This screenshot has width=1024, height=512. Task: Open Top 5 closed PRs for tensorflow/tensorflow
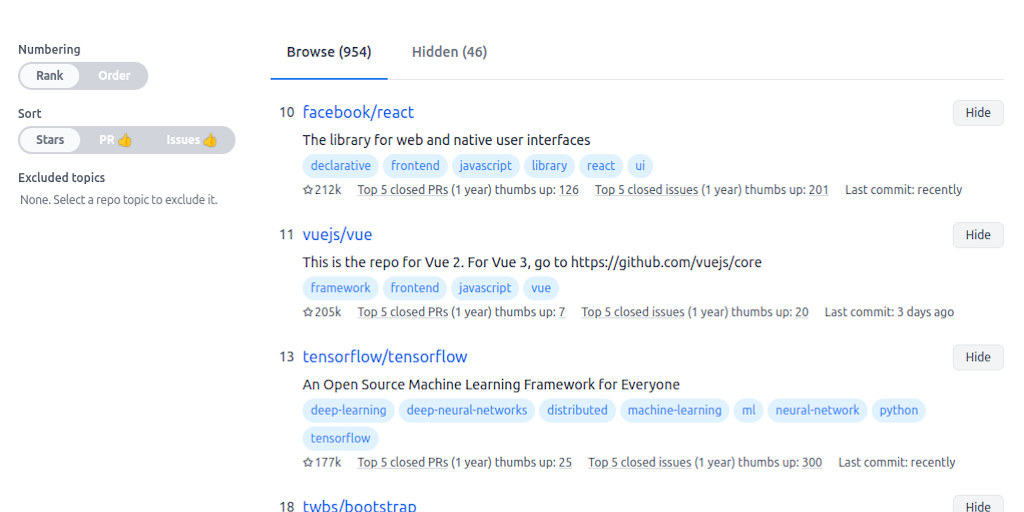click(403, 462)
